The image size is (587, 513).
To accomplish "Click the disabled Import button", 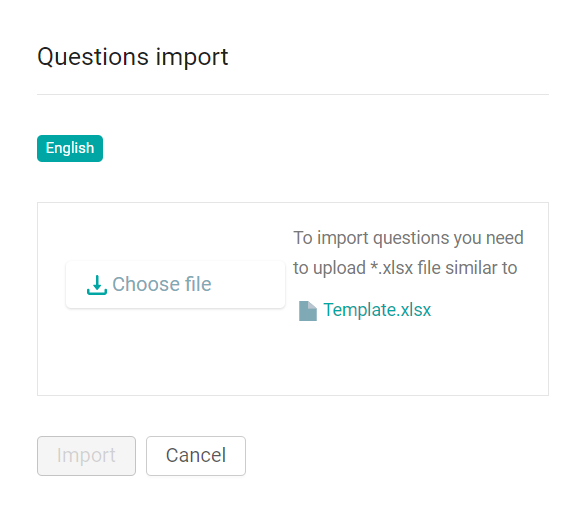I will click(86, 456).
